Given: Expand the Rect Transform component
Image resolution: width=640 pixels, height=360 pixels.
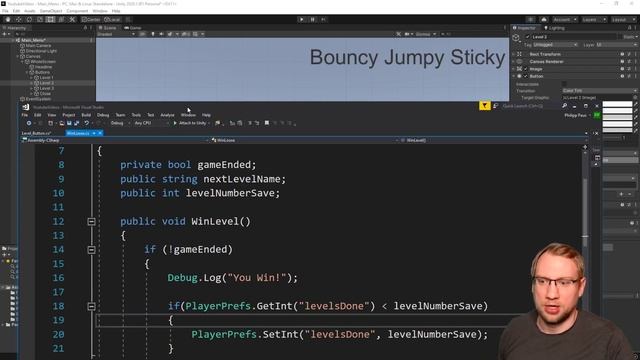Looking at the screenshot, I should point(514,54).
